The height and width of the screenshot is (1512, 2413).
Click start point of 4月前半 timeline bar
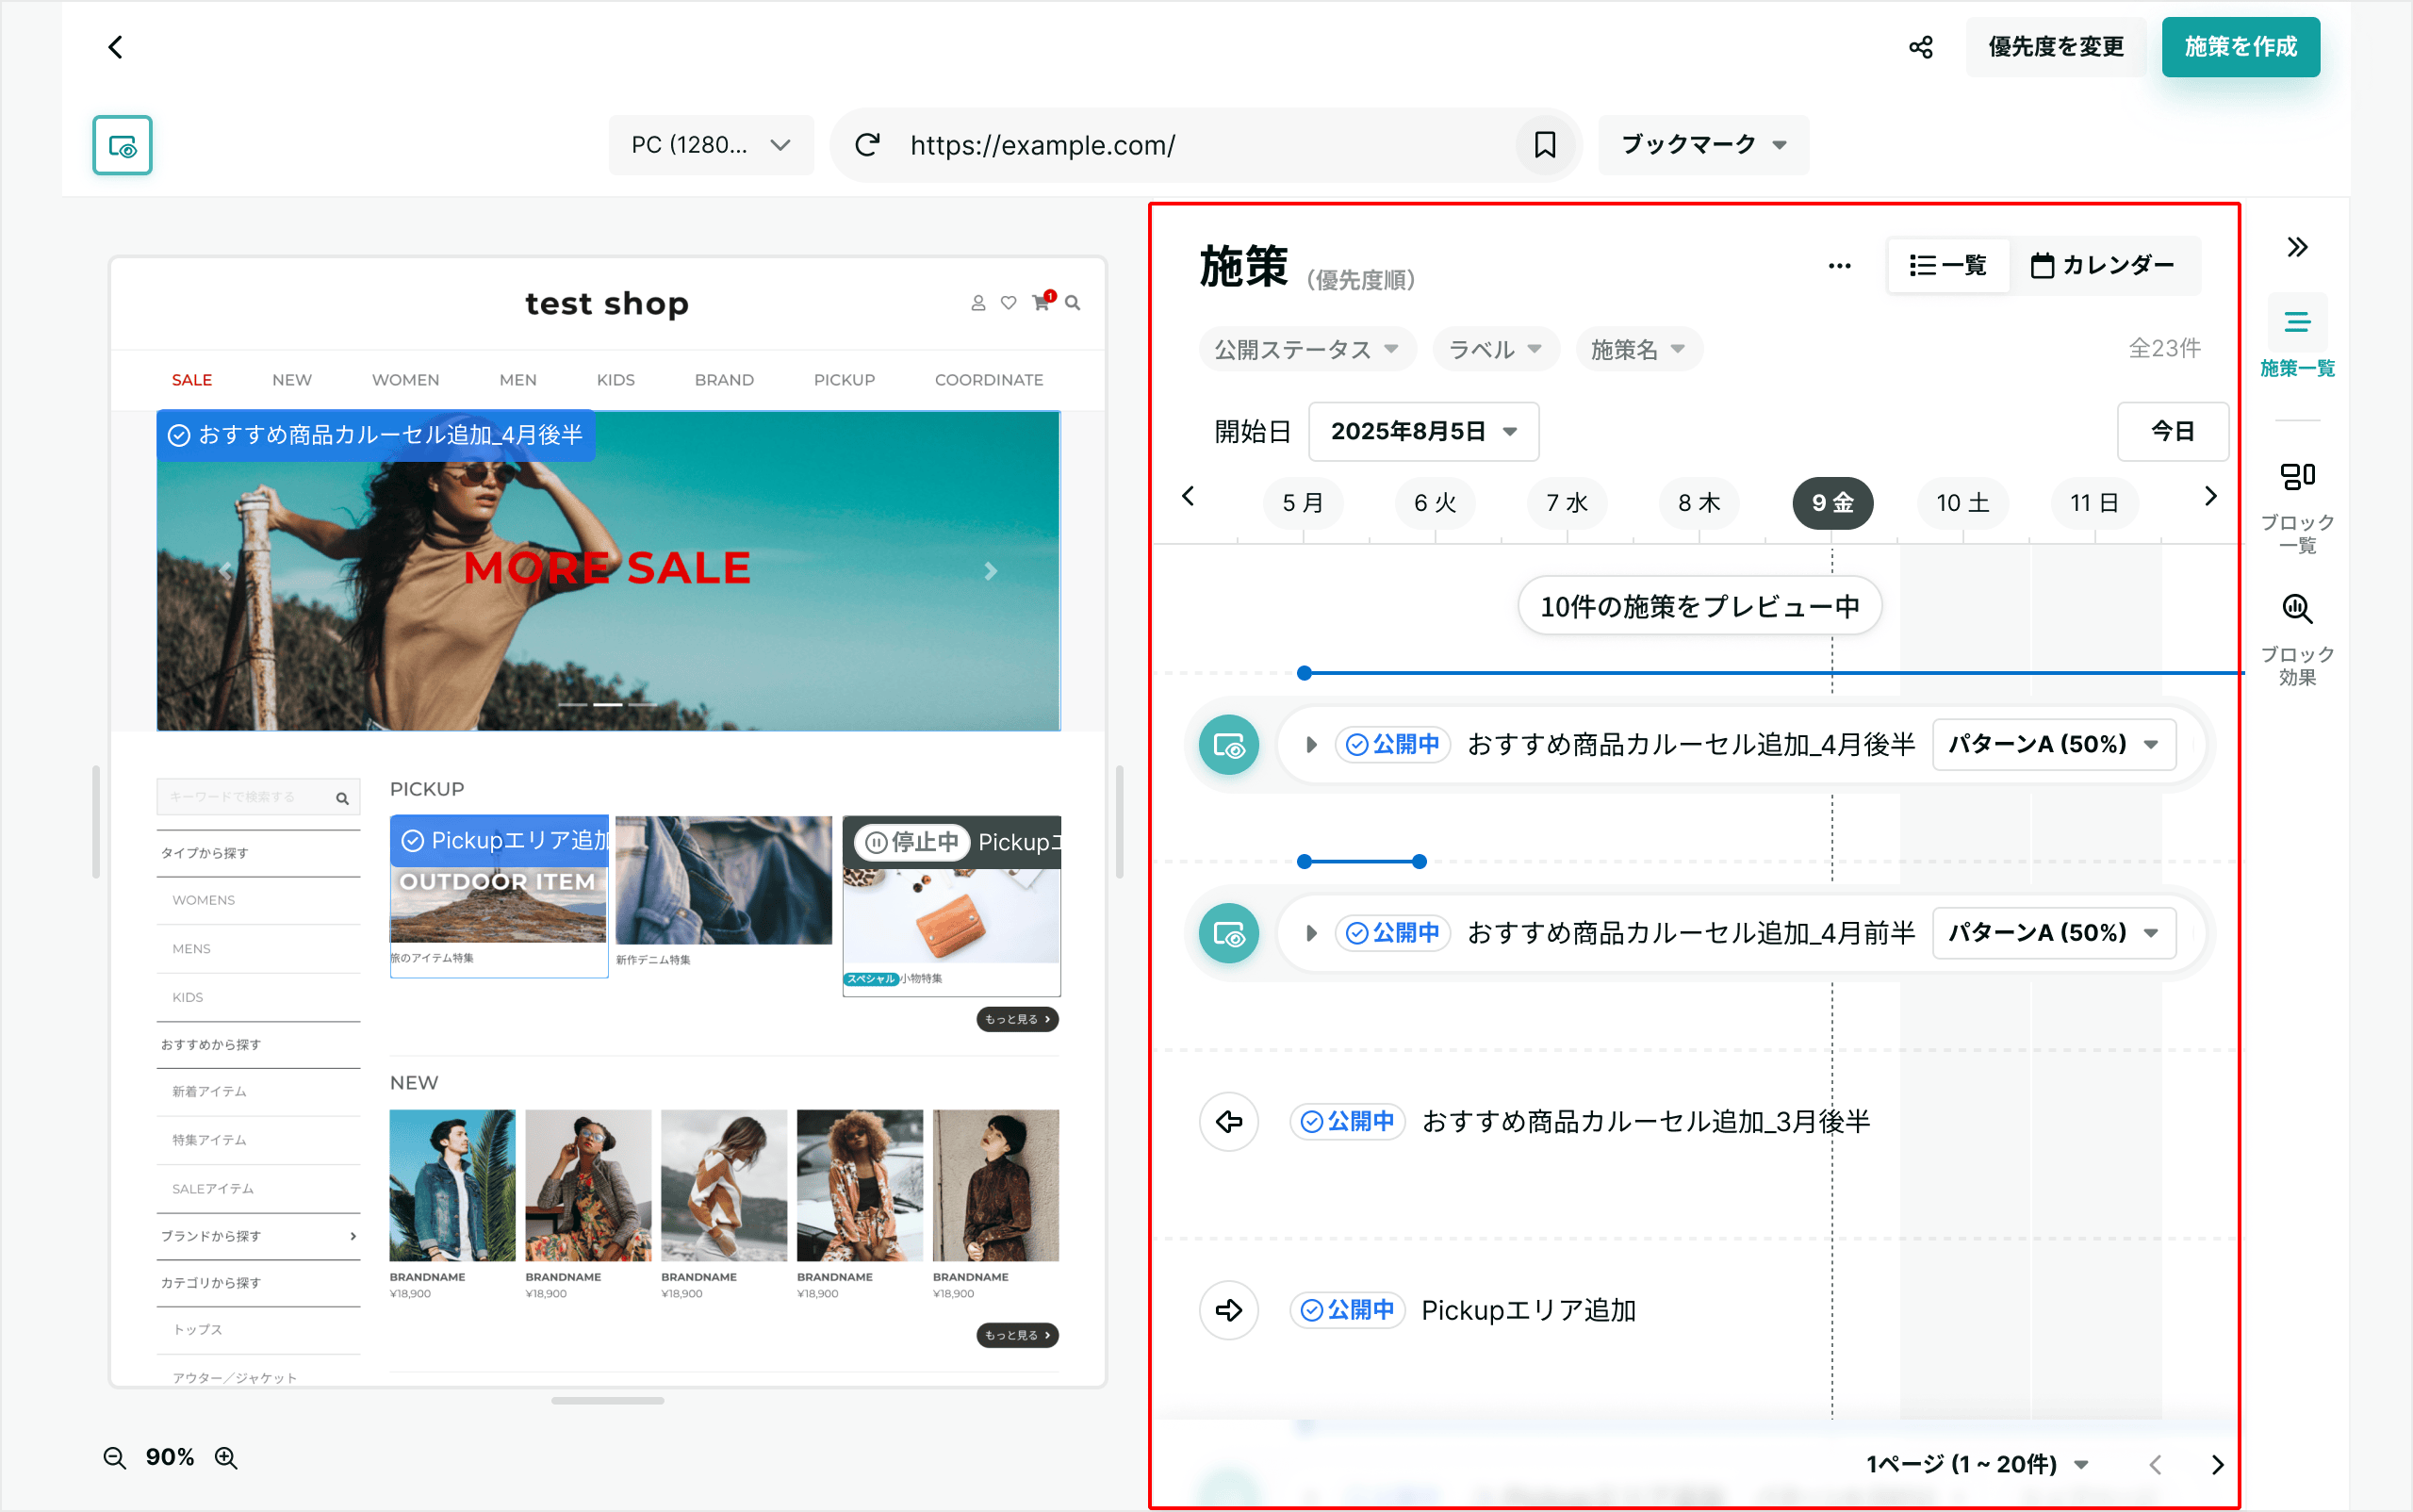click(x=1304, y=861)
